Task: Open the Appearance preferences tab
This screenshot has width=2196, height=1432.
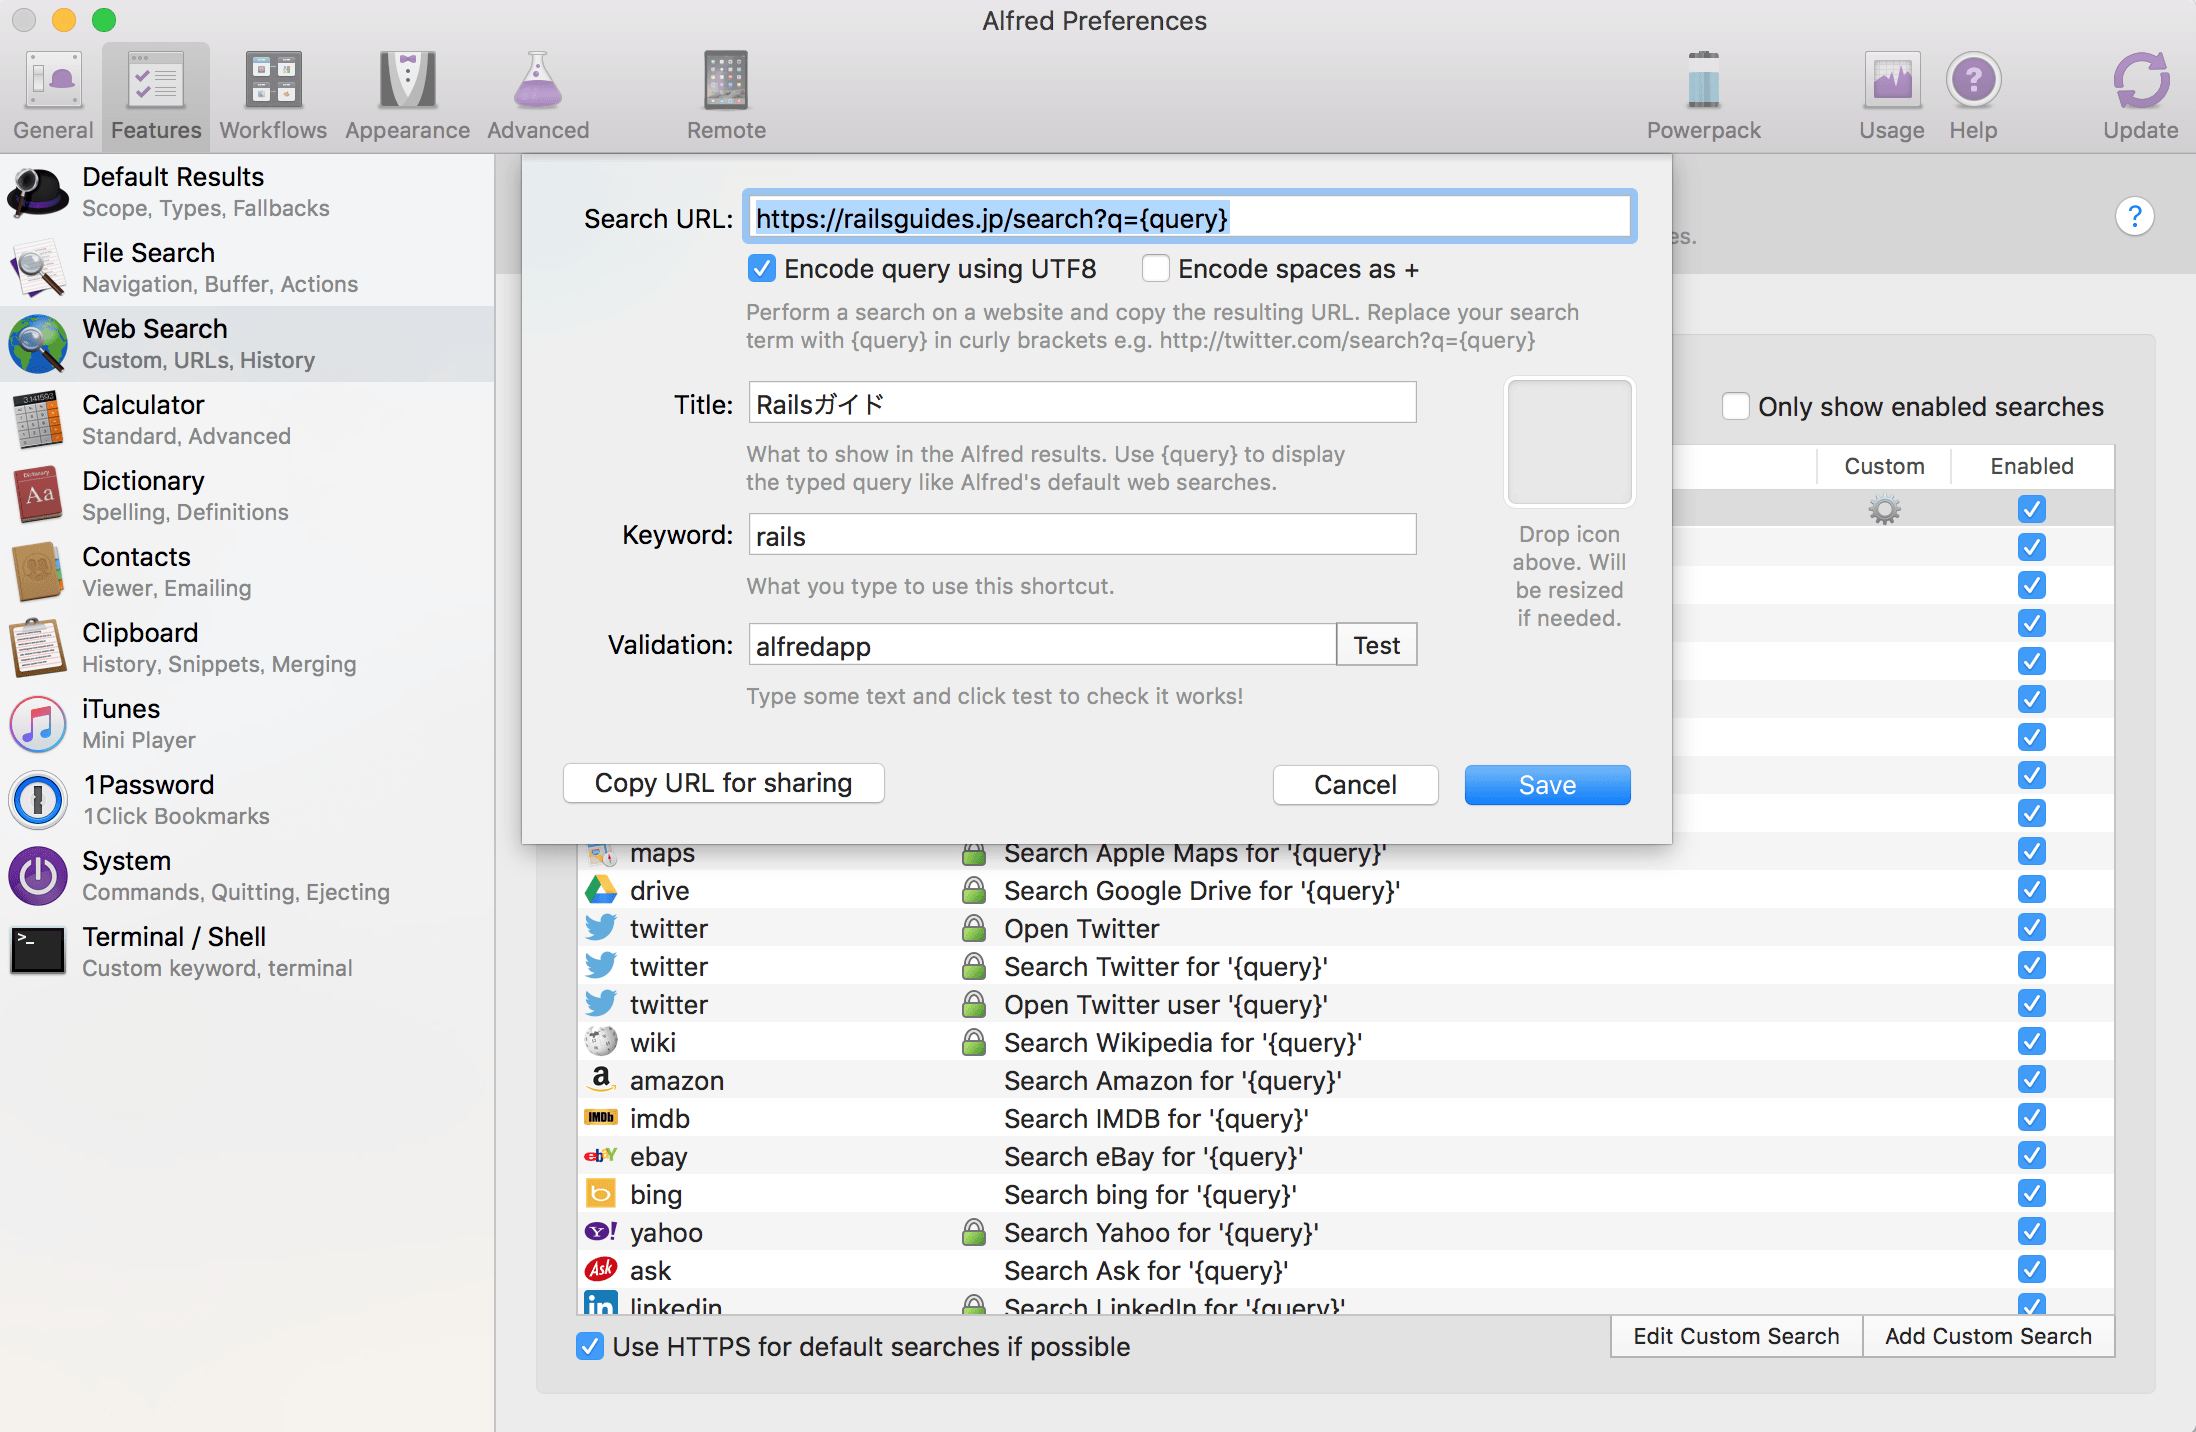Action: pyautogui.click(x=407, y=96)
